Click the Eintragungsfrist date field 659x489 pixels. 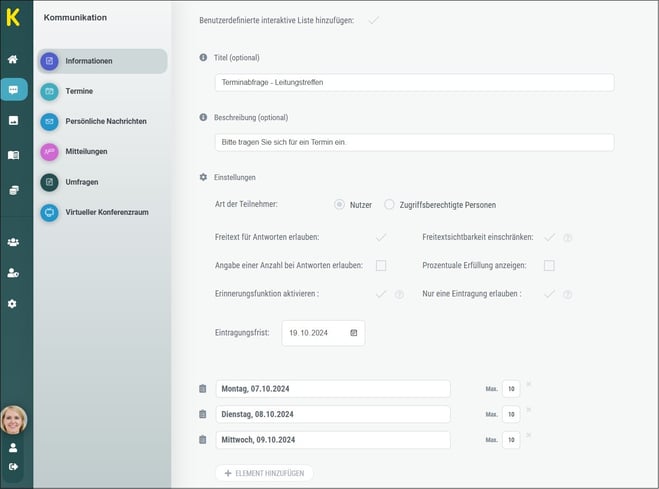323,333
